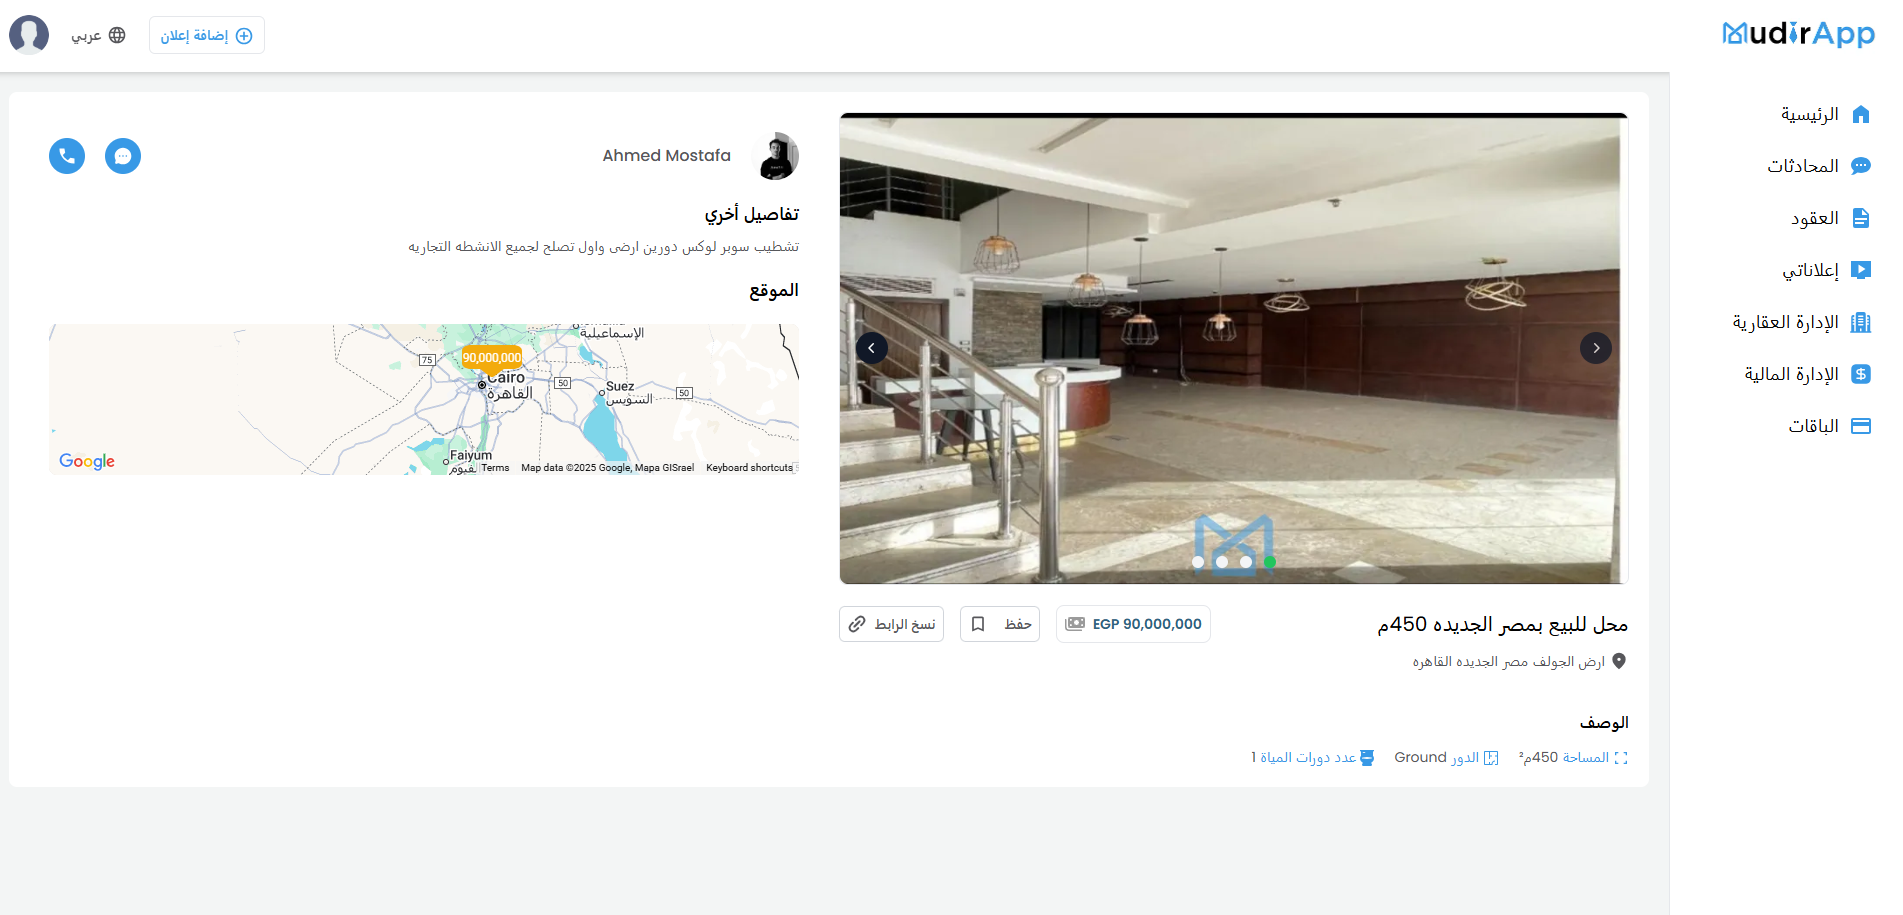Image resolution: width=1903 pixels, height=915 pixels.
Task: Click the phone call icon
Action: 67,156
